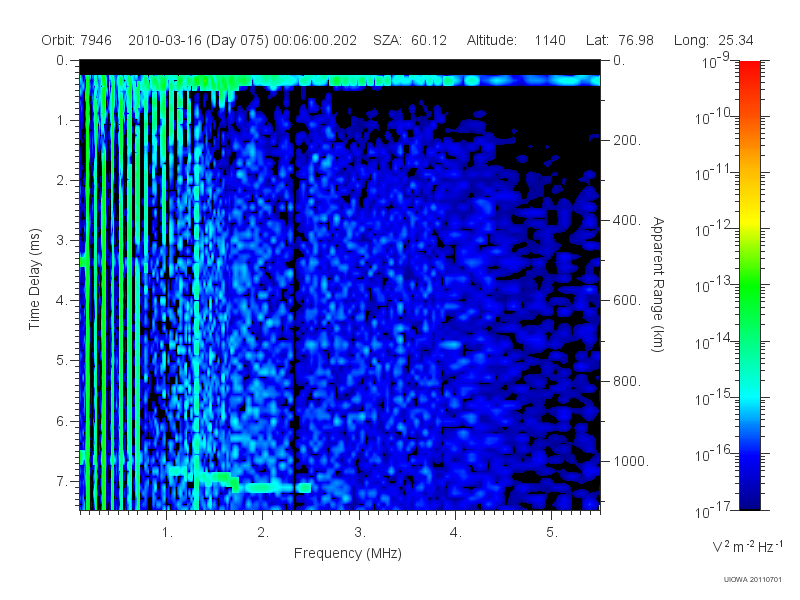Click the apparent range label '1000.'
Viewport: 800px width, 600px height.
631,461
